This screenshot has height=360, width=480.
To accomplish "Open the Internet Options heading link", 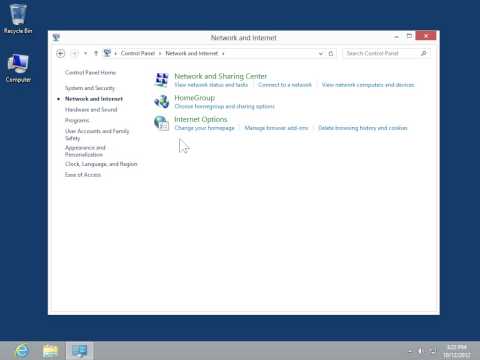I will click(201, 119).
